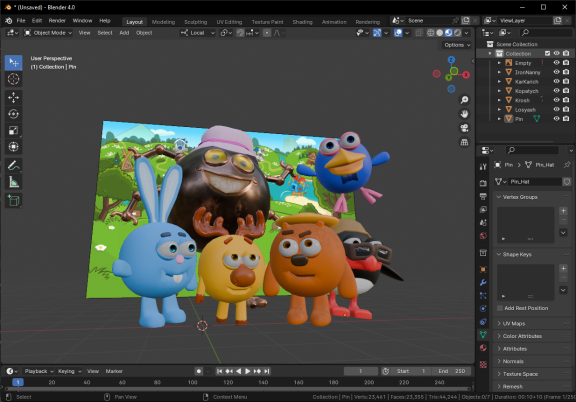This screenshot has height=402, width=576.
Task: Toggle camera view with the camera gizmo
Action: tap(465, 128)
